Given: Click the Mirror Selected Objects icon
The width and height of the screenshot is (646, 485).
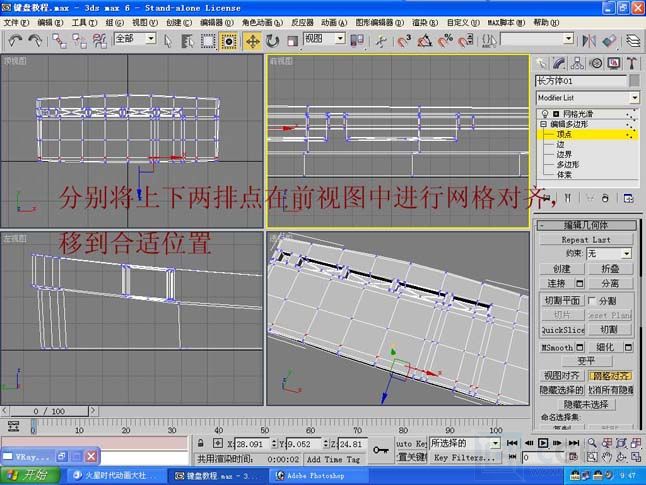Looking at the screenshot, I should click(x=589, y=40).
